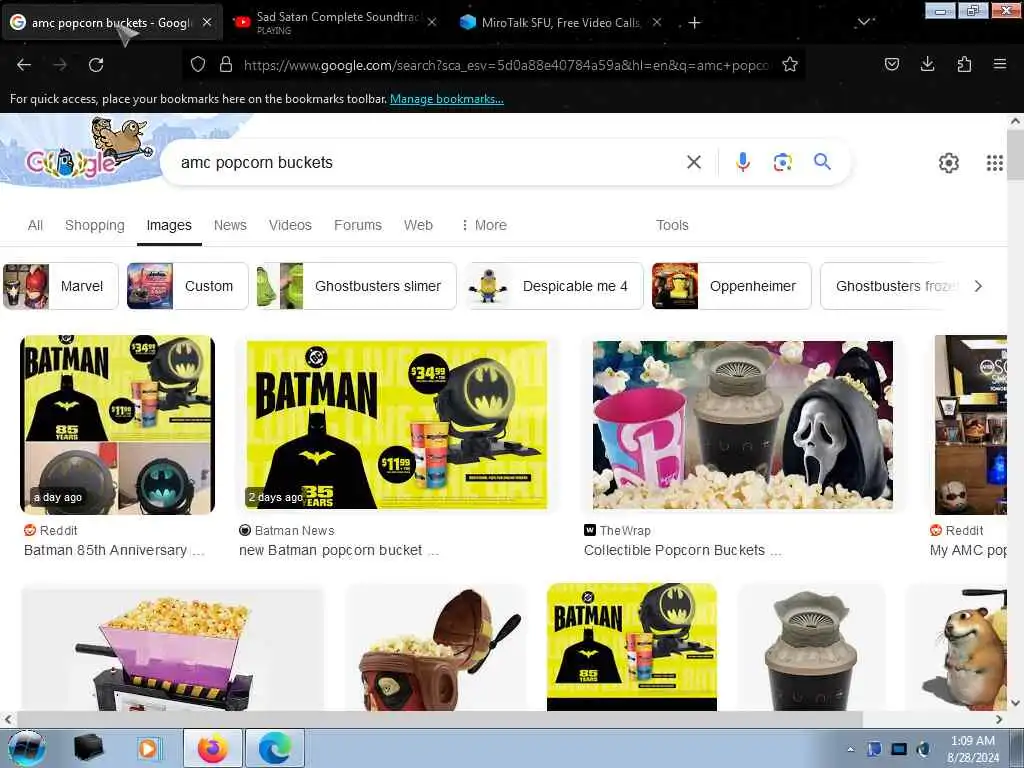
Task: Open the Web results tab
Action: [418, 225]
